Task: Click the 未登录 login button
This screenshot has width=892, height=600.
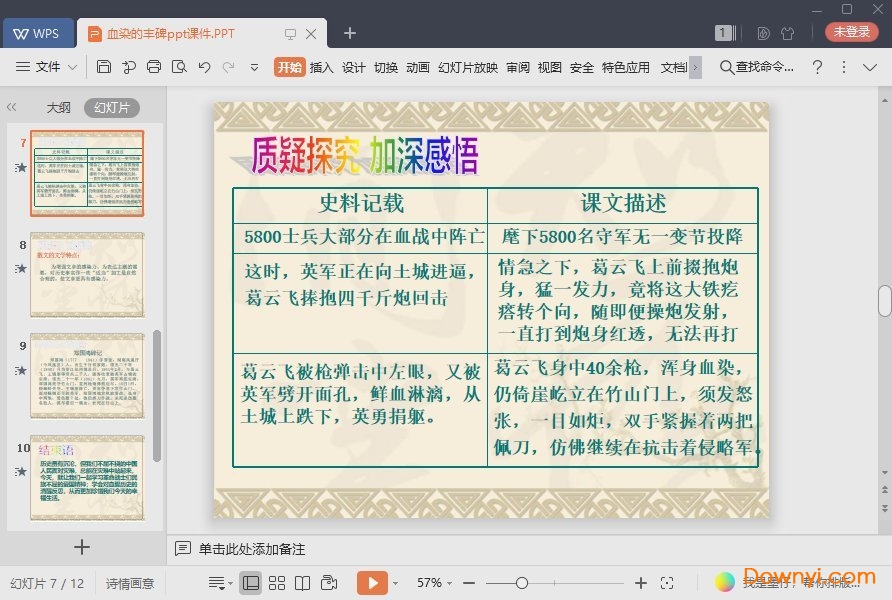Action: pyautogui.click(x=851, y=32)
